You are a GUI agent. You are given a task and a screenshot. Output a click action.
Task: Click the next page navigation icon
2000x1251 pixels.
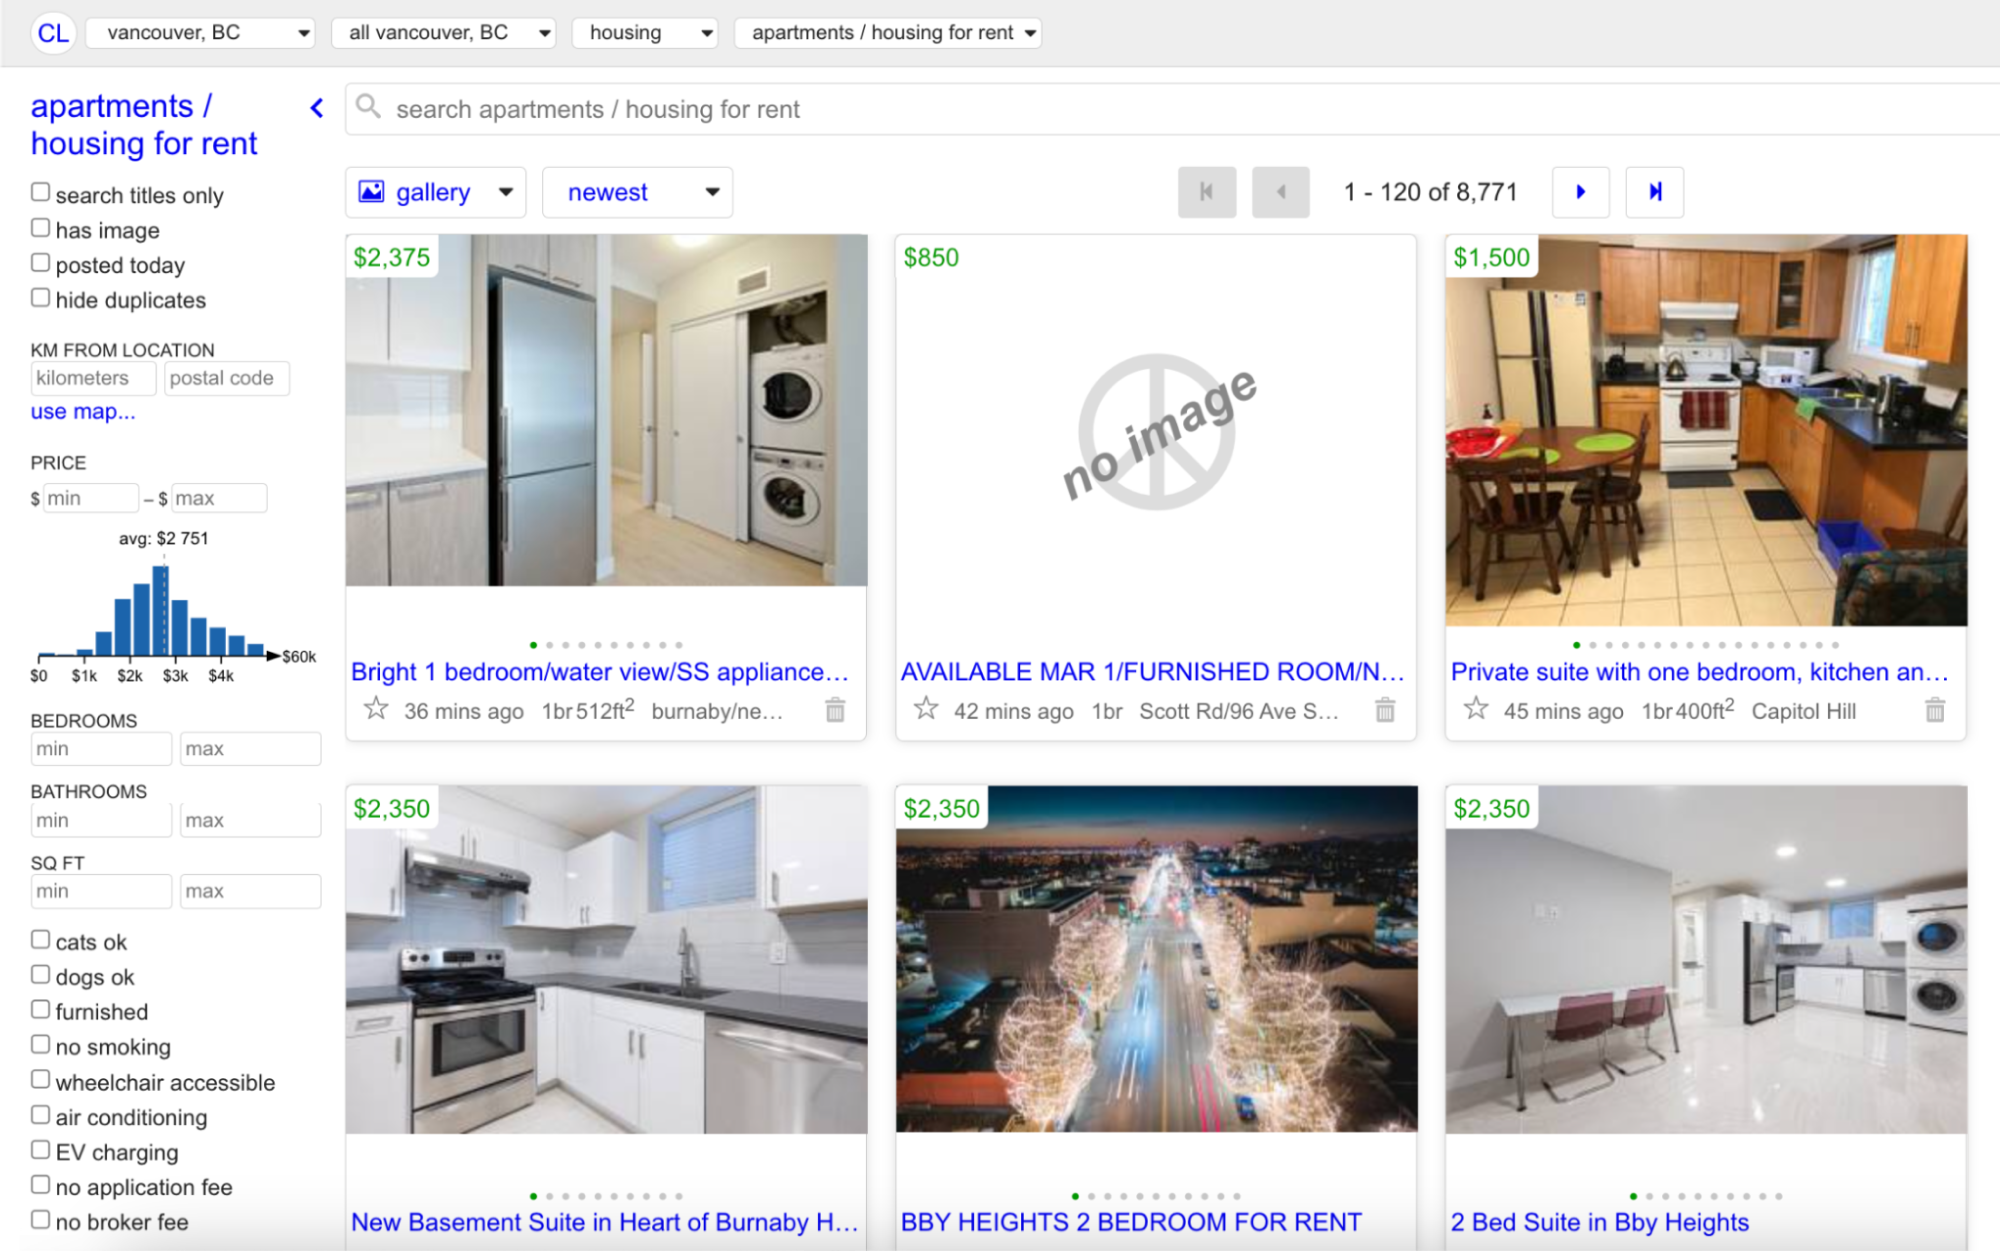click(1579, 192)
